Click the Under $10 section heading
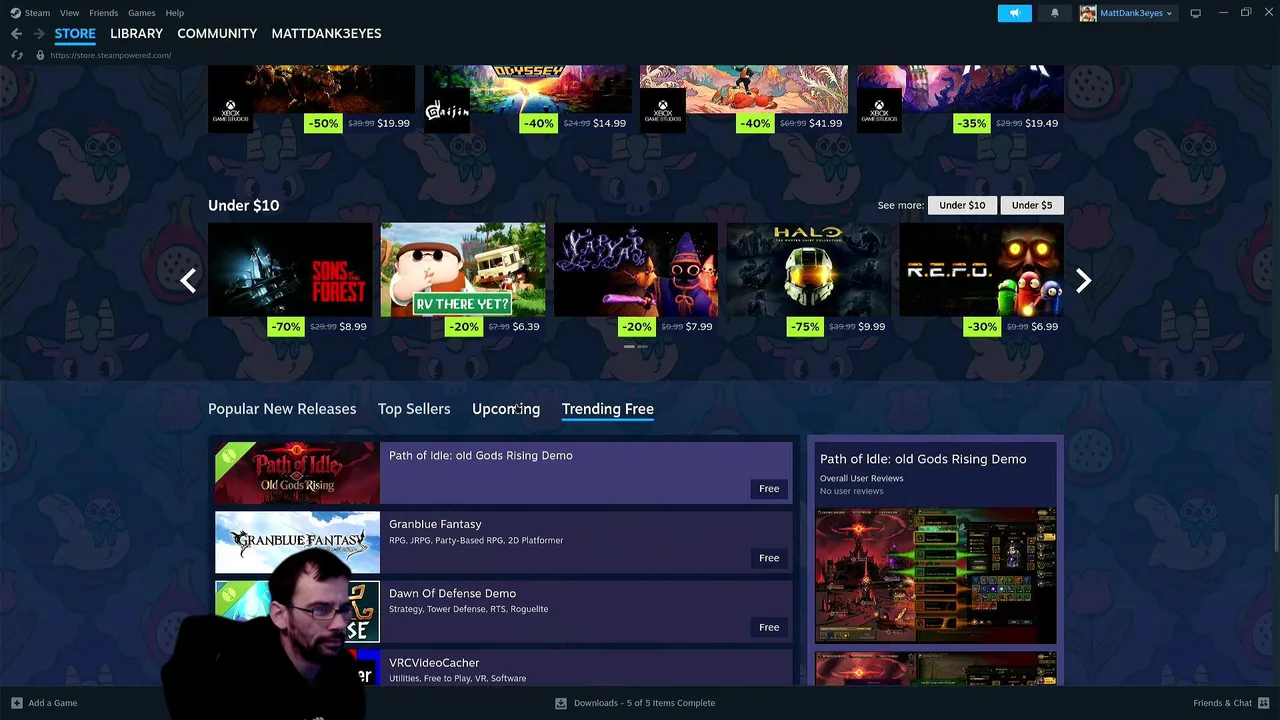 [x=244, y=205]
